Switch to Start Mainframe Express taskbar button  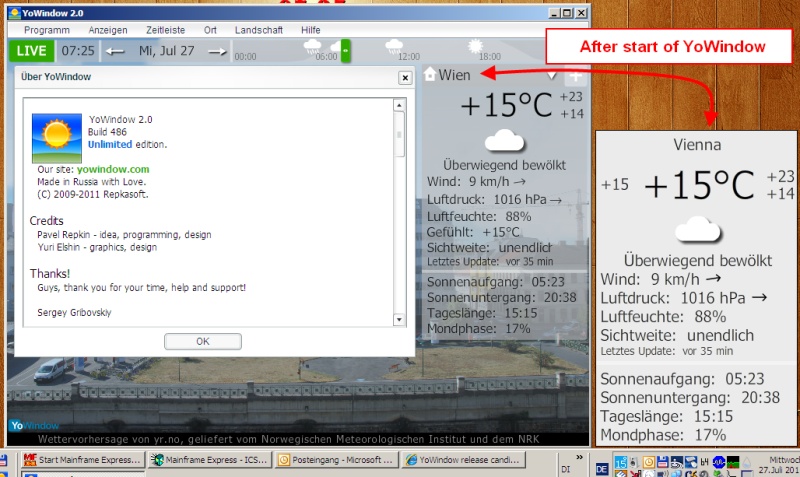83,460
